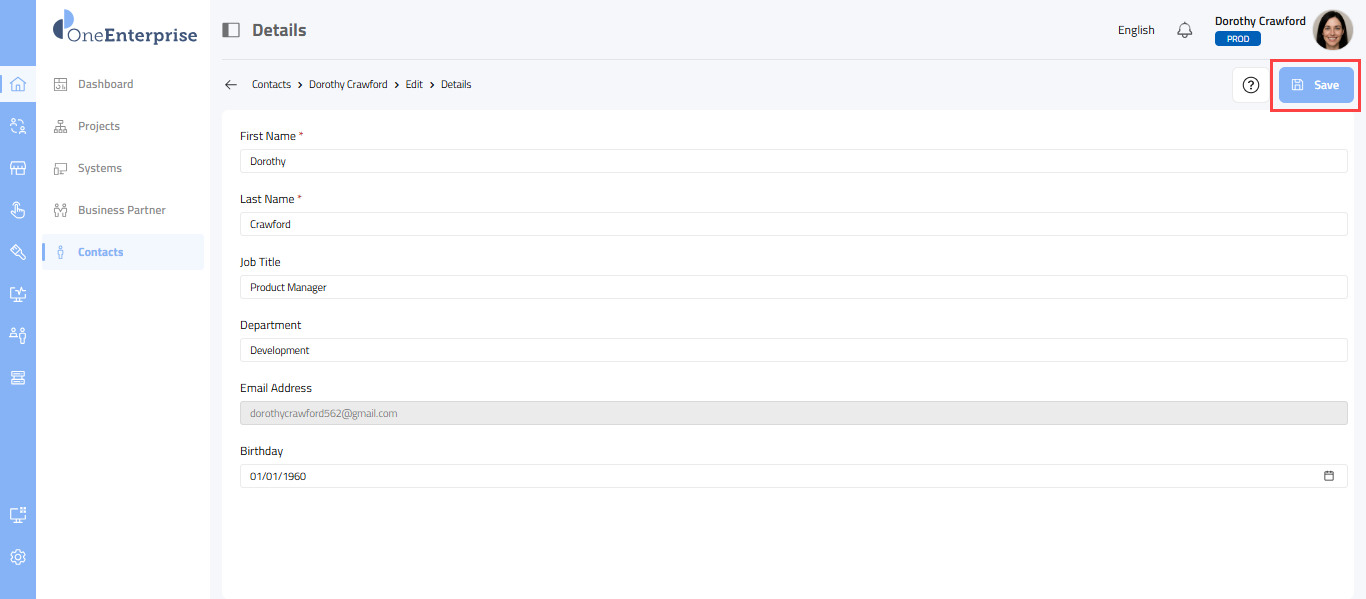
Task: Click the pointer hand icon in left rail
Action: click(17, 210)
